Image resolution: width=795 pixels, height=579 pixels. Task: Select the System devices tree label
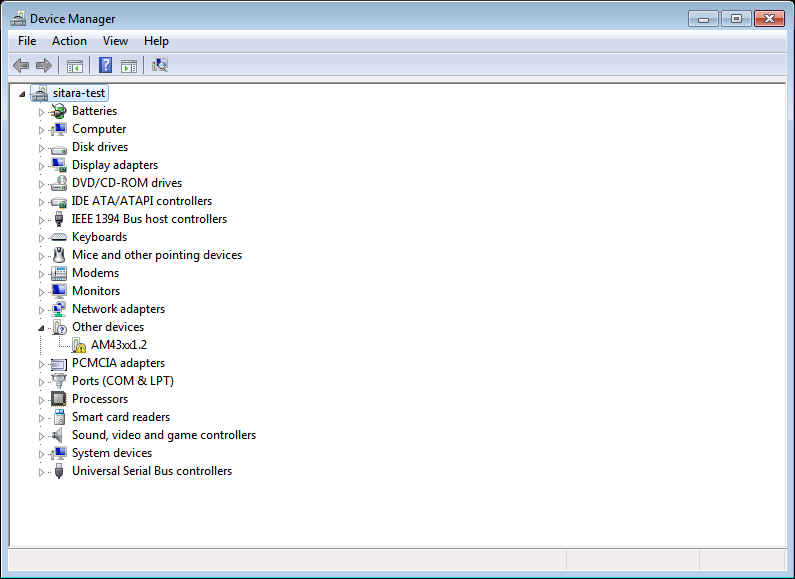point(112,453)
